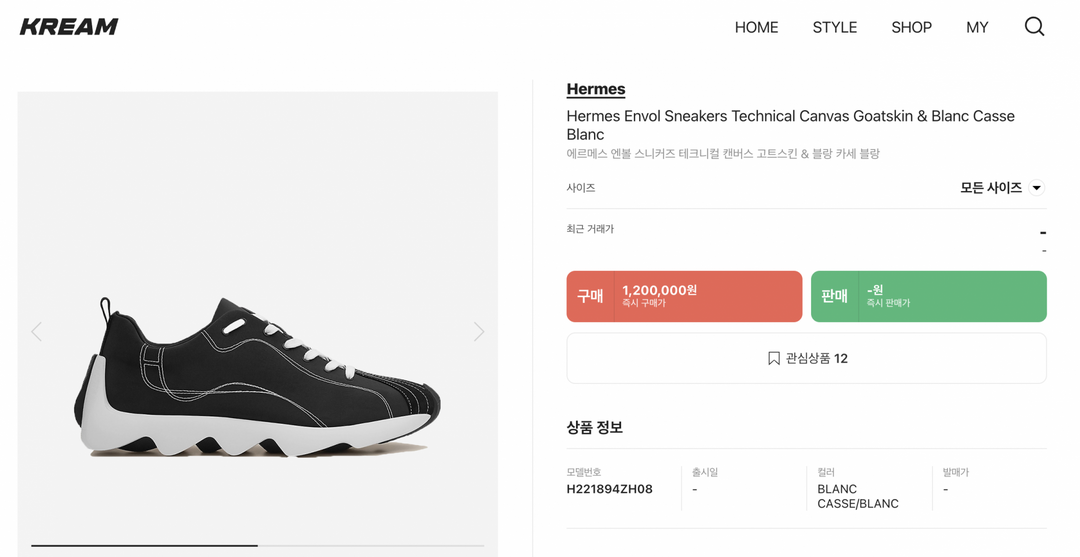
Task: Click the bookmark icon beside 관심상품
Action: (773, 358)
